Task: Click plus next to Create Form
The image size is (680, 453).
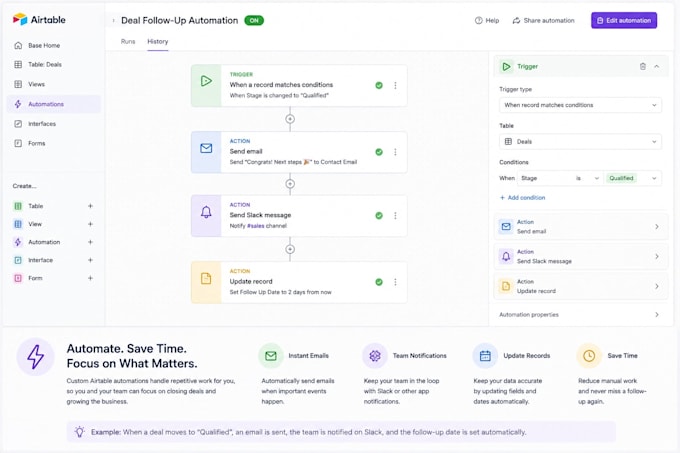Action: click(90, 278)
